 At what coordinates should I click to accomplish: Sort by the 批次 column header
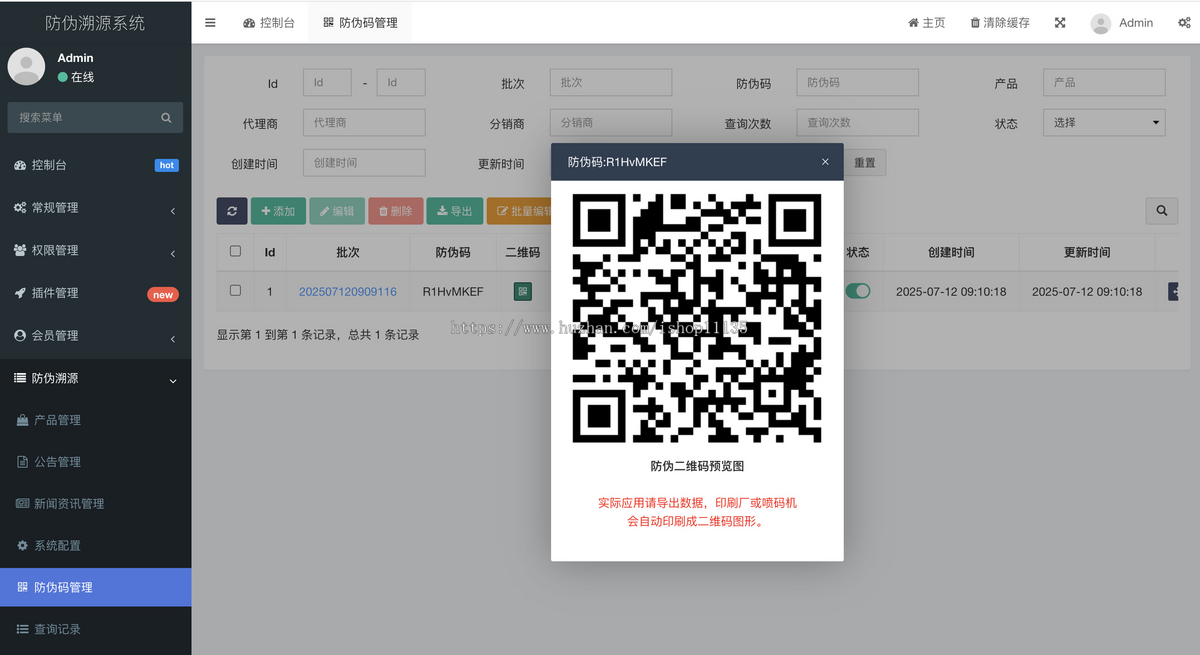point(348,252)
